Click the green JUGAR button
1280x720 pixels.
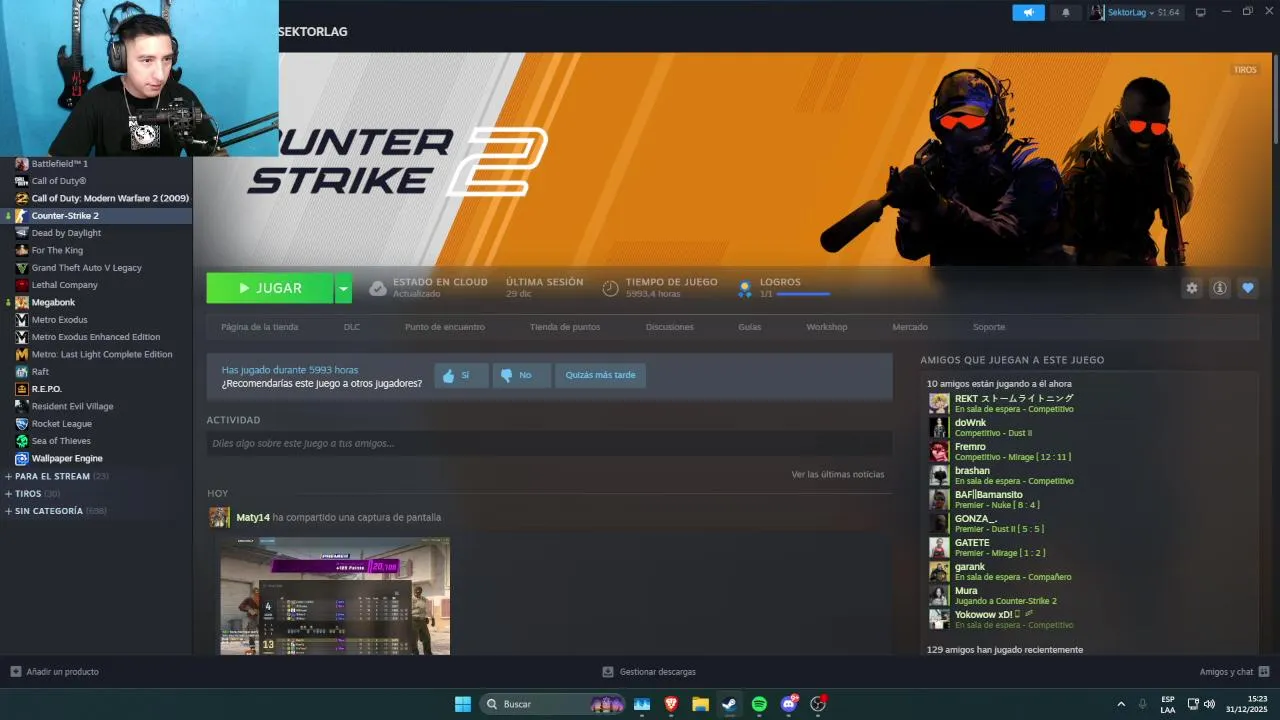coord(270,288)
